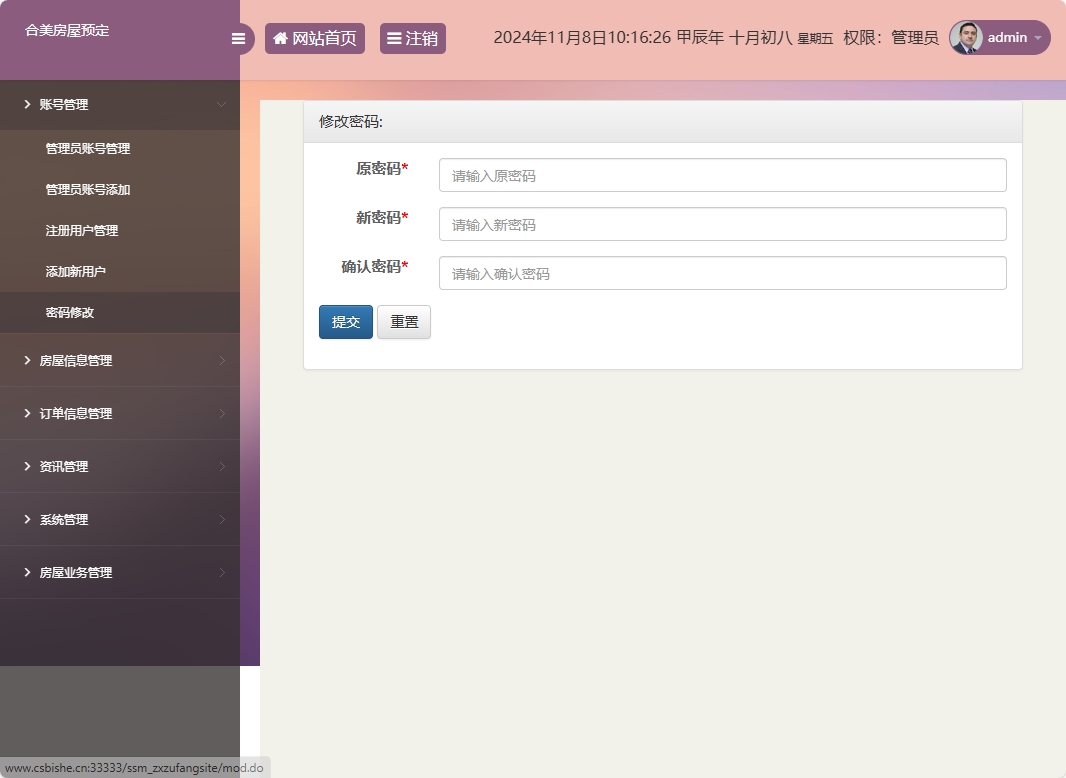The height and width of the screenshot is (778, 1066).
Task: Click the 权限: 管理员 text
Action: [x=891, y=37]
